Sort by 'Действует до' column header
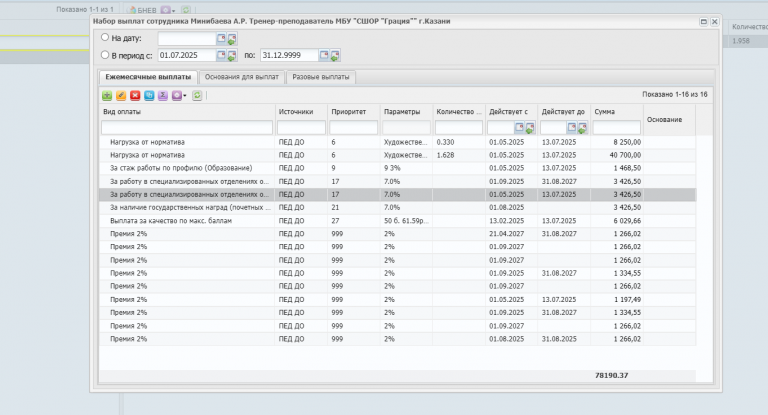The image size is (768, 415). tap(564, 112)
